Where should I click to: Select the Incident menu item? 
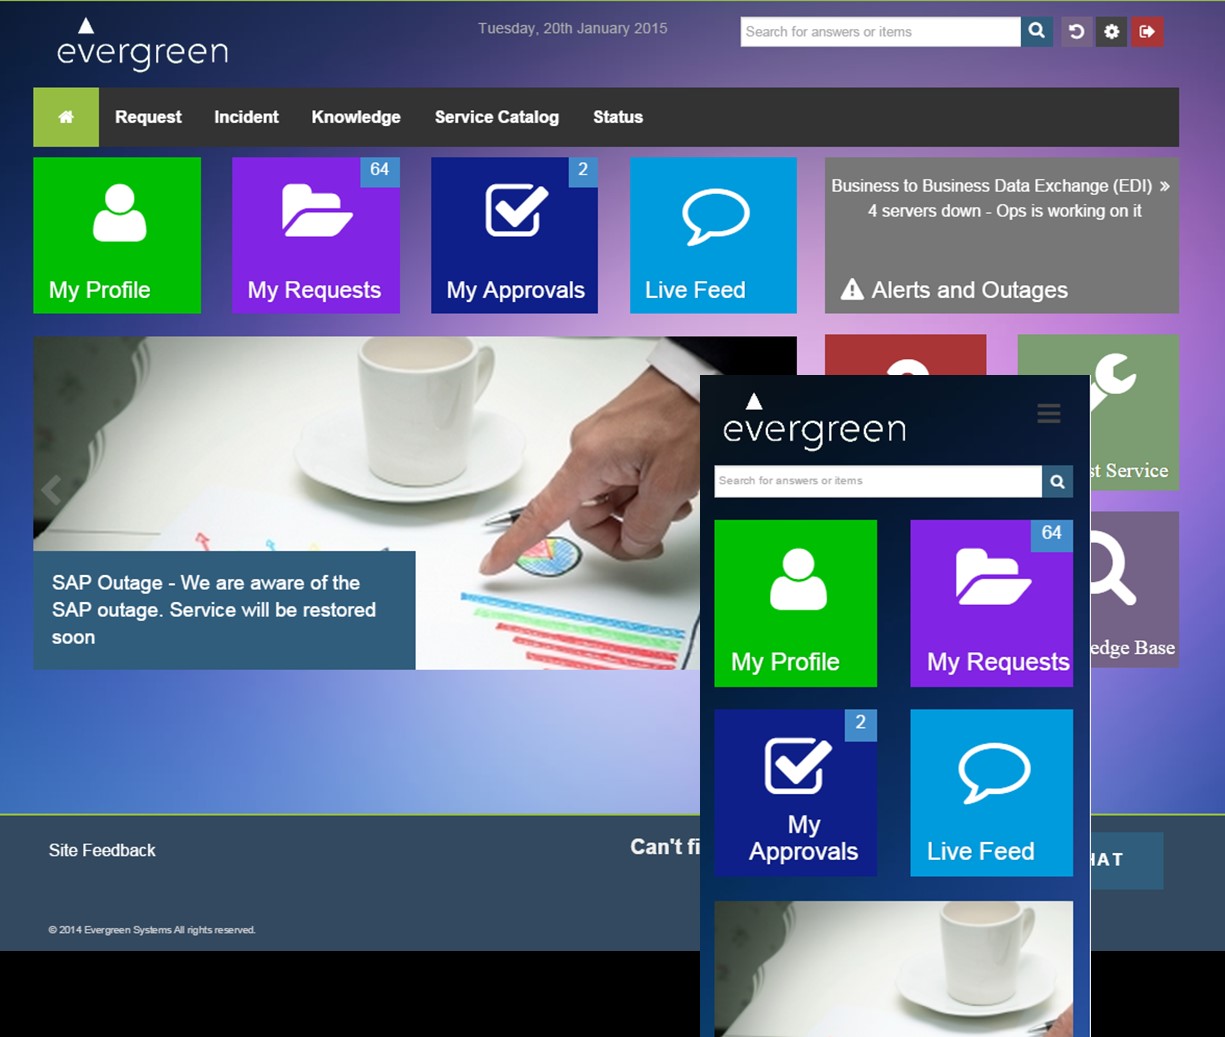click(246, 117)
